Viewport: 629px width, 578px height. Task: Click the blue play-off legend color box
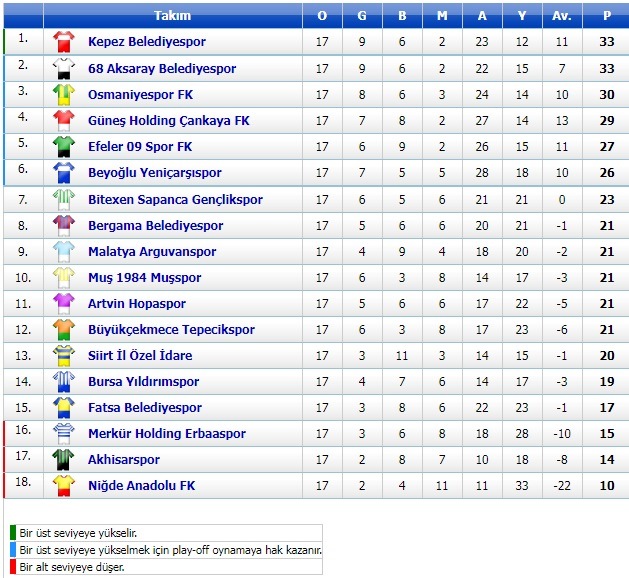(13, 550)
